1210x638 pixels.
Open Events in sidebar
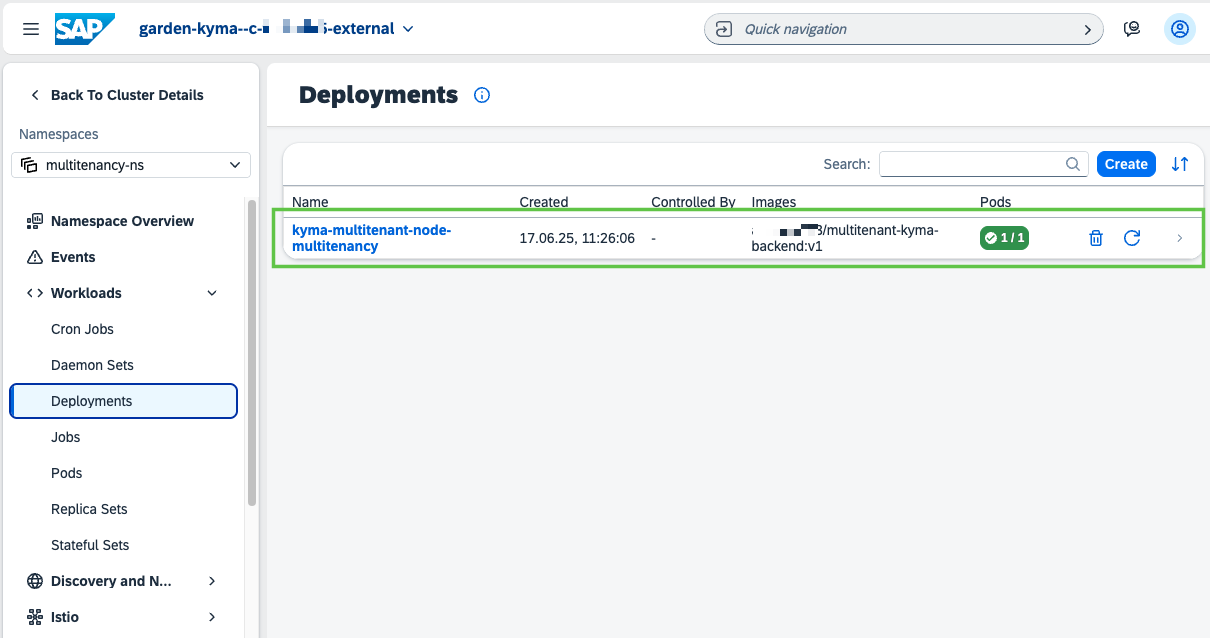(x=123, y=257)
